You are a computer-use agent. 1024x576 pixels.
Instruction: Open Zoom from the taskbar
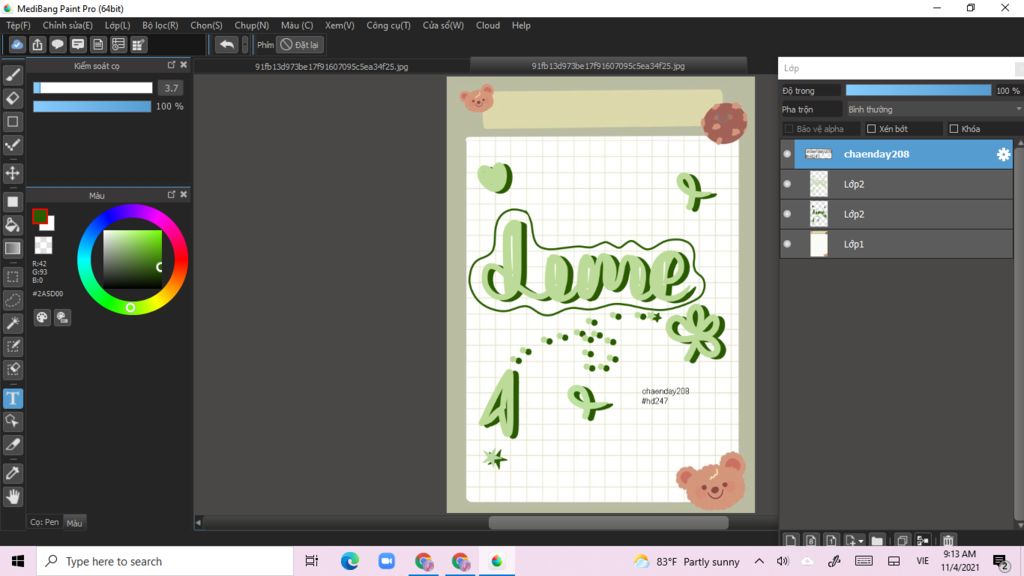pyautogui.click(x=387, y=561)
